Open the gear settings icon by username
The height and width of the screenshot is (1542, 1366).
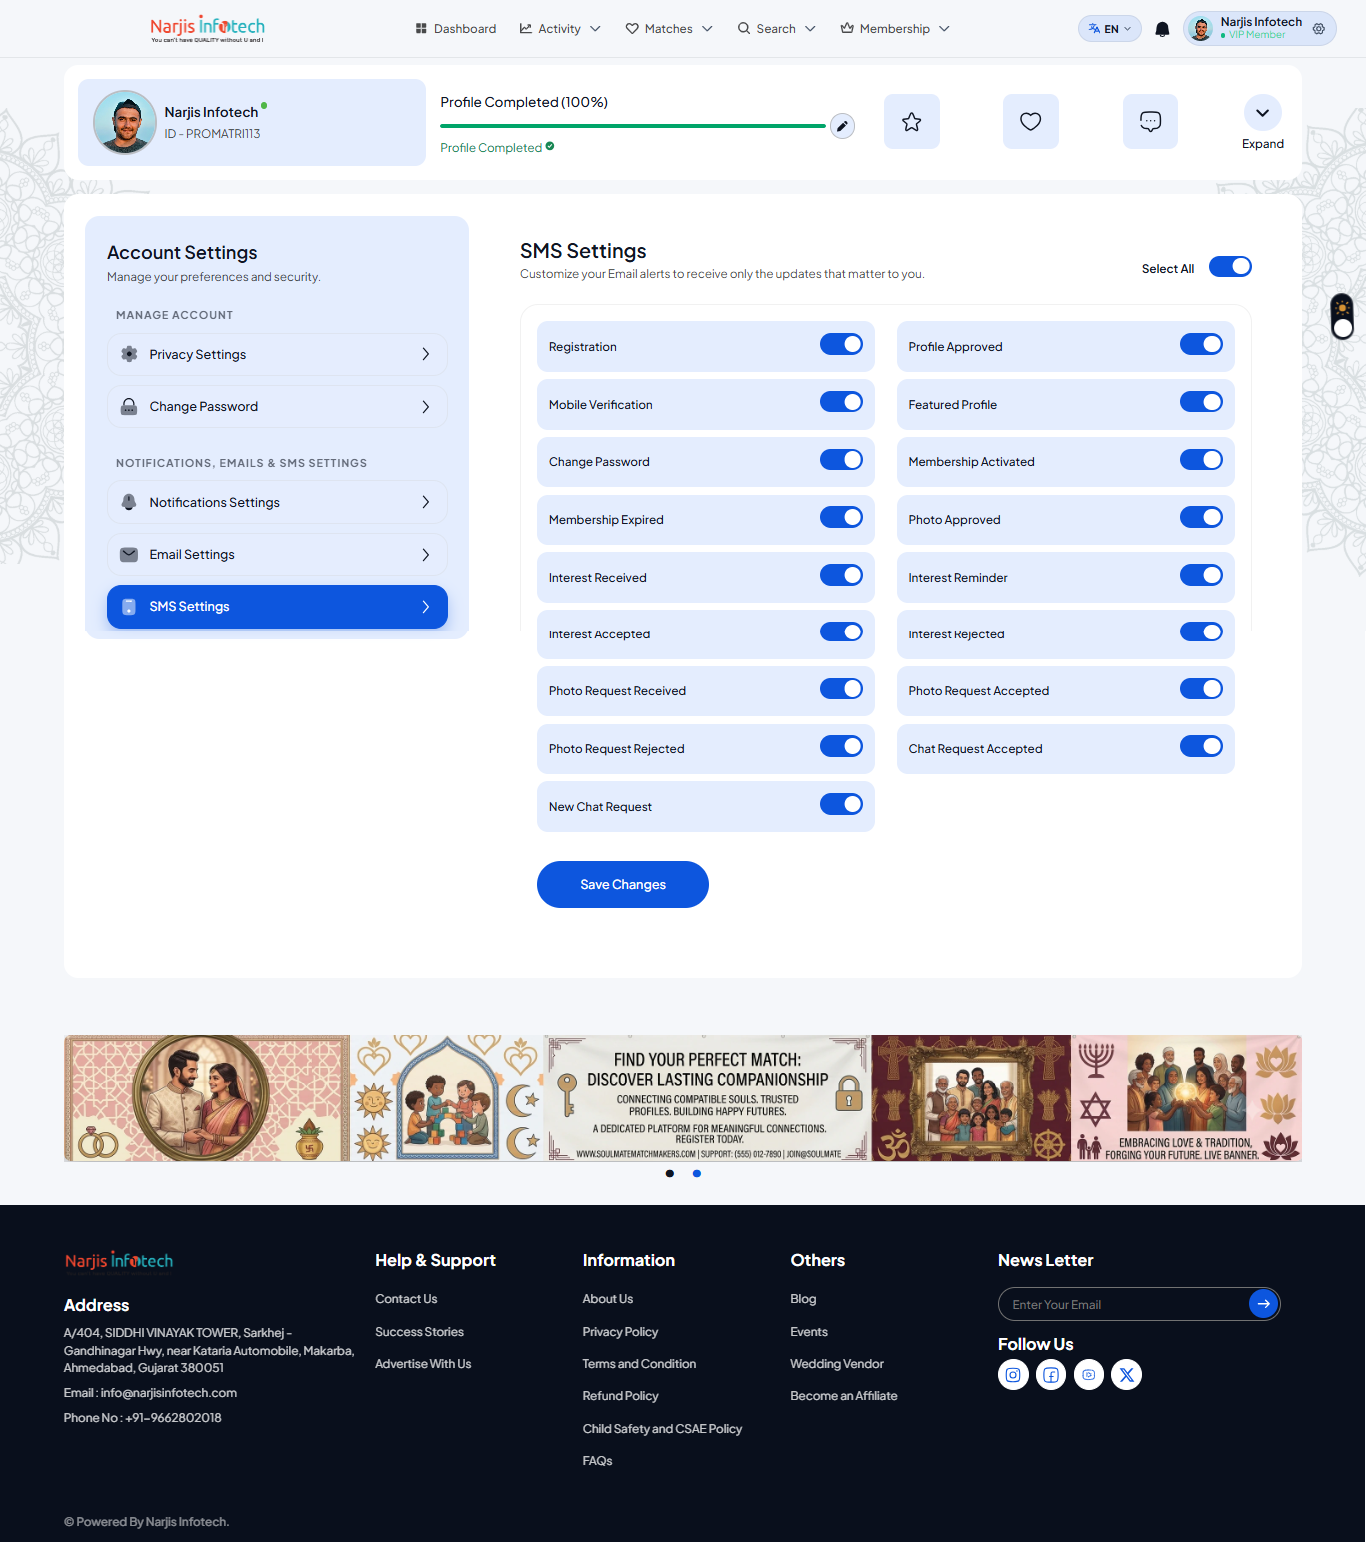coord(1319,29)
